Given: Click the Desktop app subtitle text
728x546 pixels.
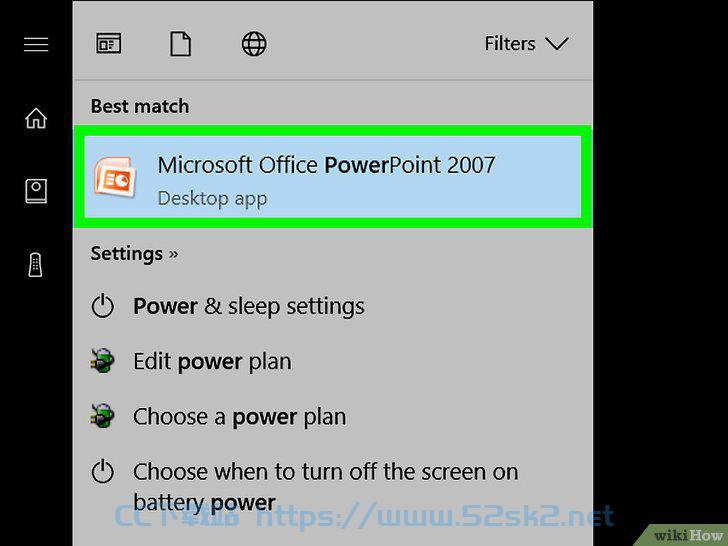Looking at the screenshot, I should tap(212, 199).
